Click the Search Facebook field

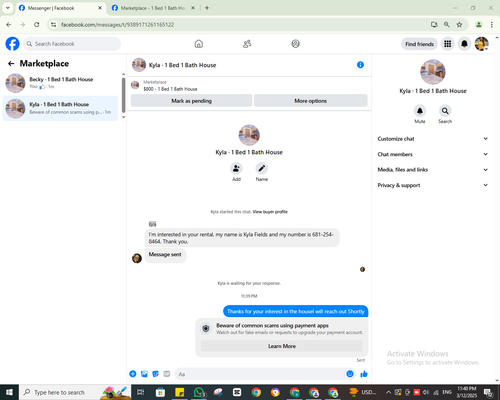[72, 44]
